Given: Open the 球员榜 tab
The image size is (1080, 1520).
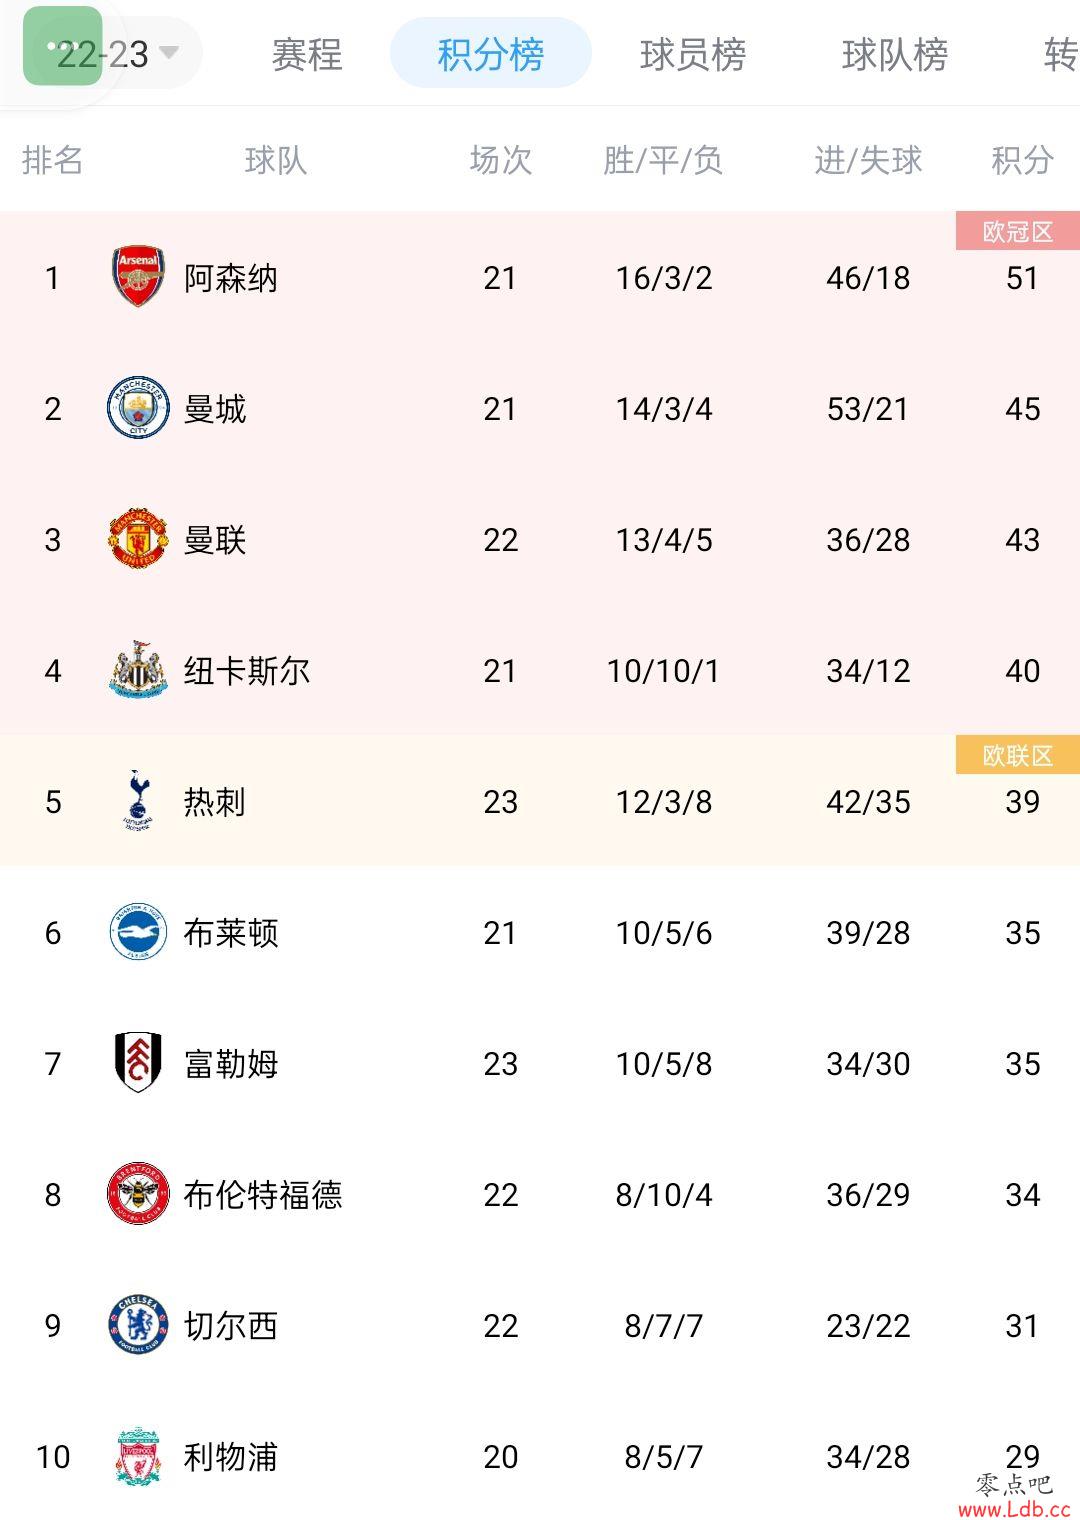Looking at the screenshot, I should click(x=693, y=54).
